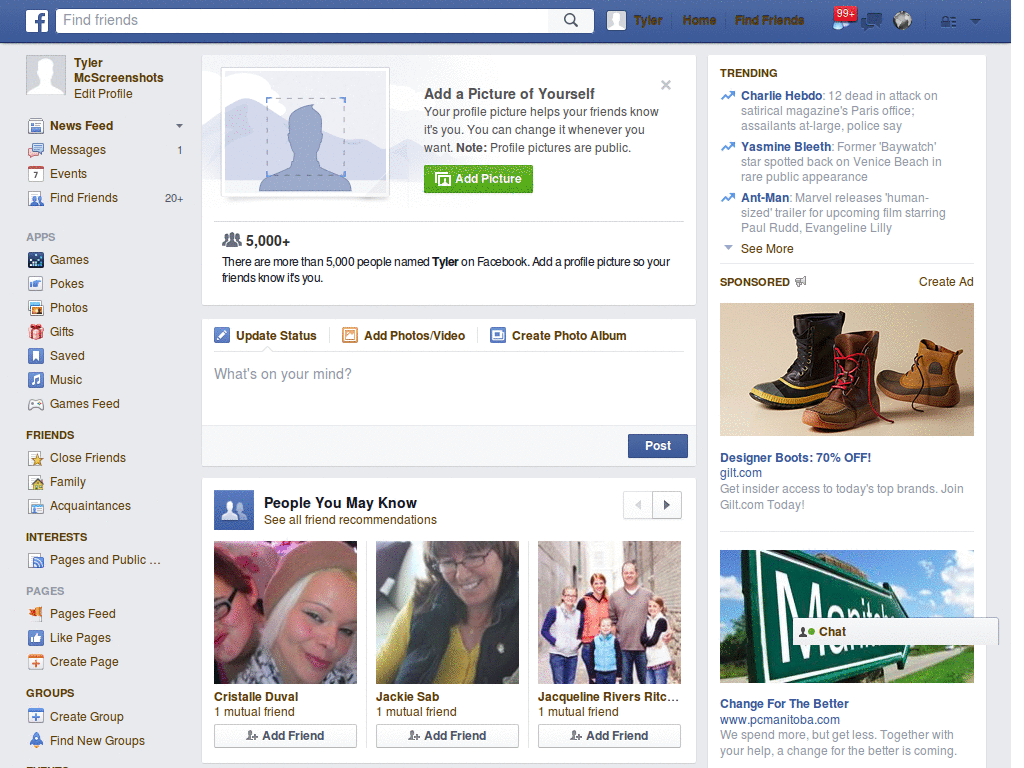Click the sponsored megaphone icon

coord(801,281)
